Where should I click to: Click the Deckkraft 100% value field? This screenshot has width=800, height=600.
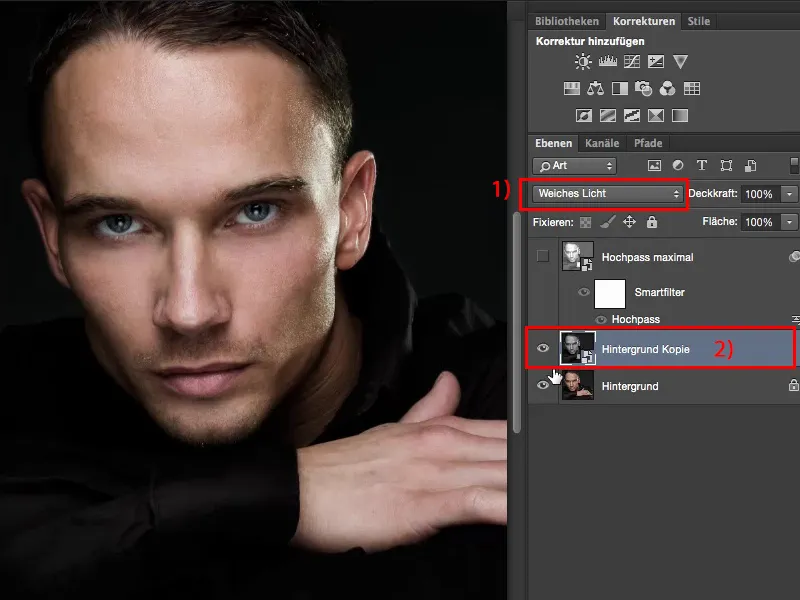click(761, 194)
